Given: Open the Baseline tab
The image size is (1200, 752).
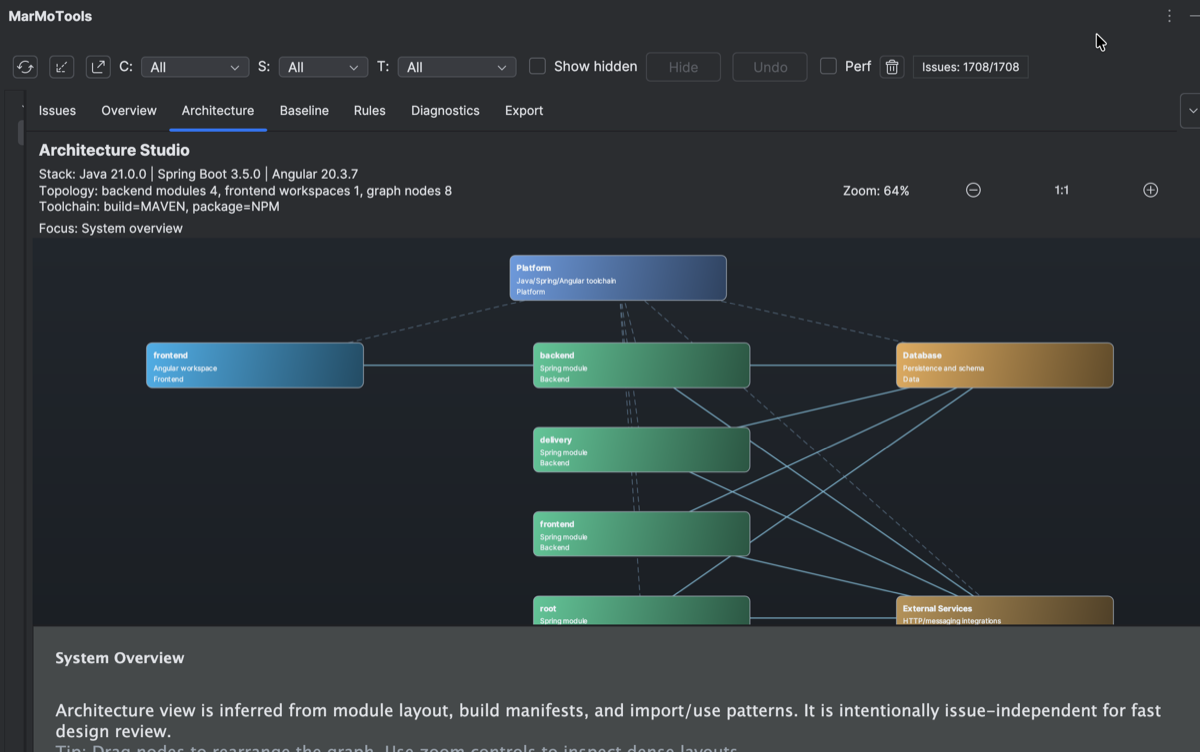Looking at the screenshot, I should point(304,111).
